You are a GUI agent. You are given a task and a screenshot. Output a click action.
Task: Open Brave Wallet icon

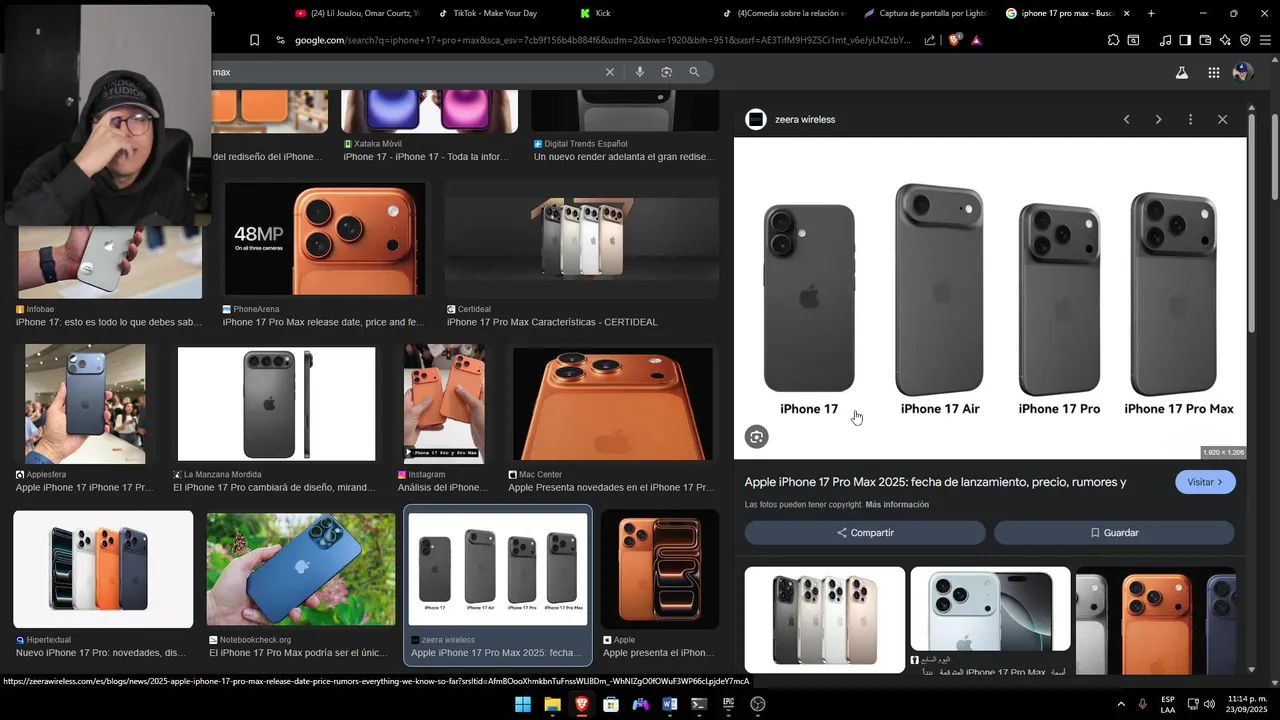(x=1205, y=40)
